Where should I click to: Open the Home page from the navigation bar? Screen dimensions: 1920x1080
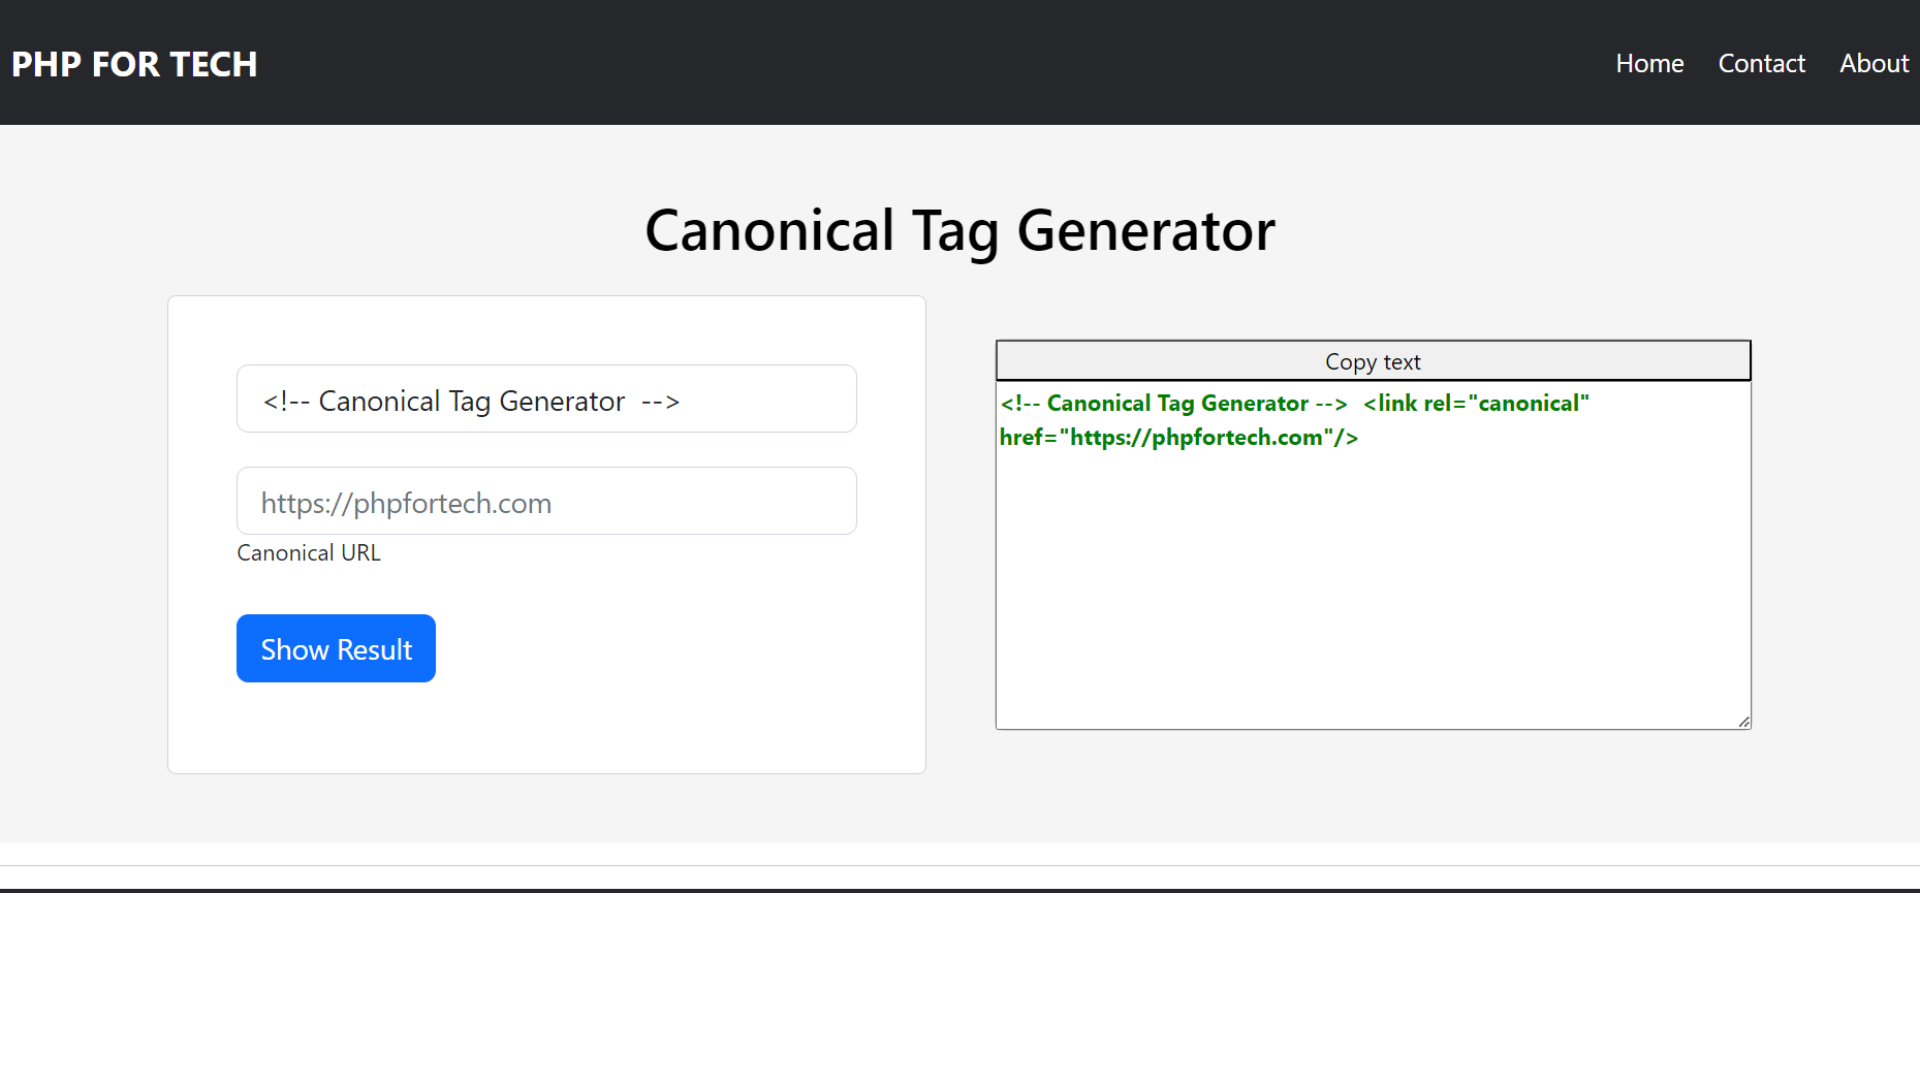click(1649, 63)
